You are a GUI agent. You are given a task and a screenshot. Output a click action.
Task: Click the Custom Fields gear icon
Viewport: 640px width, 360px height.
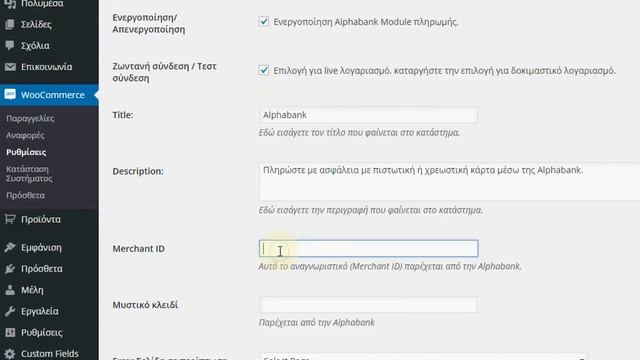[10, 353]
